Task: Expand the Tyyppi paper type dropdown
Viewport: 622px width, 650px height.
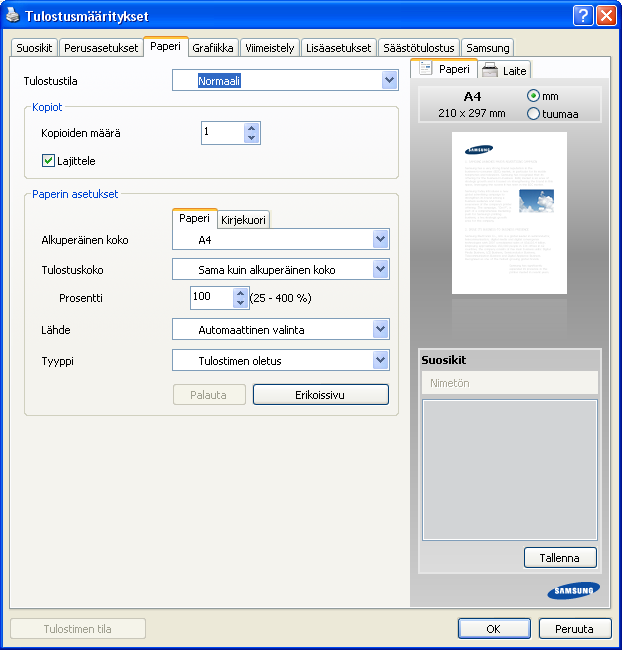Action: point(380,360)
